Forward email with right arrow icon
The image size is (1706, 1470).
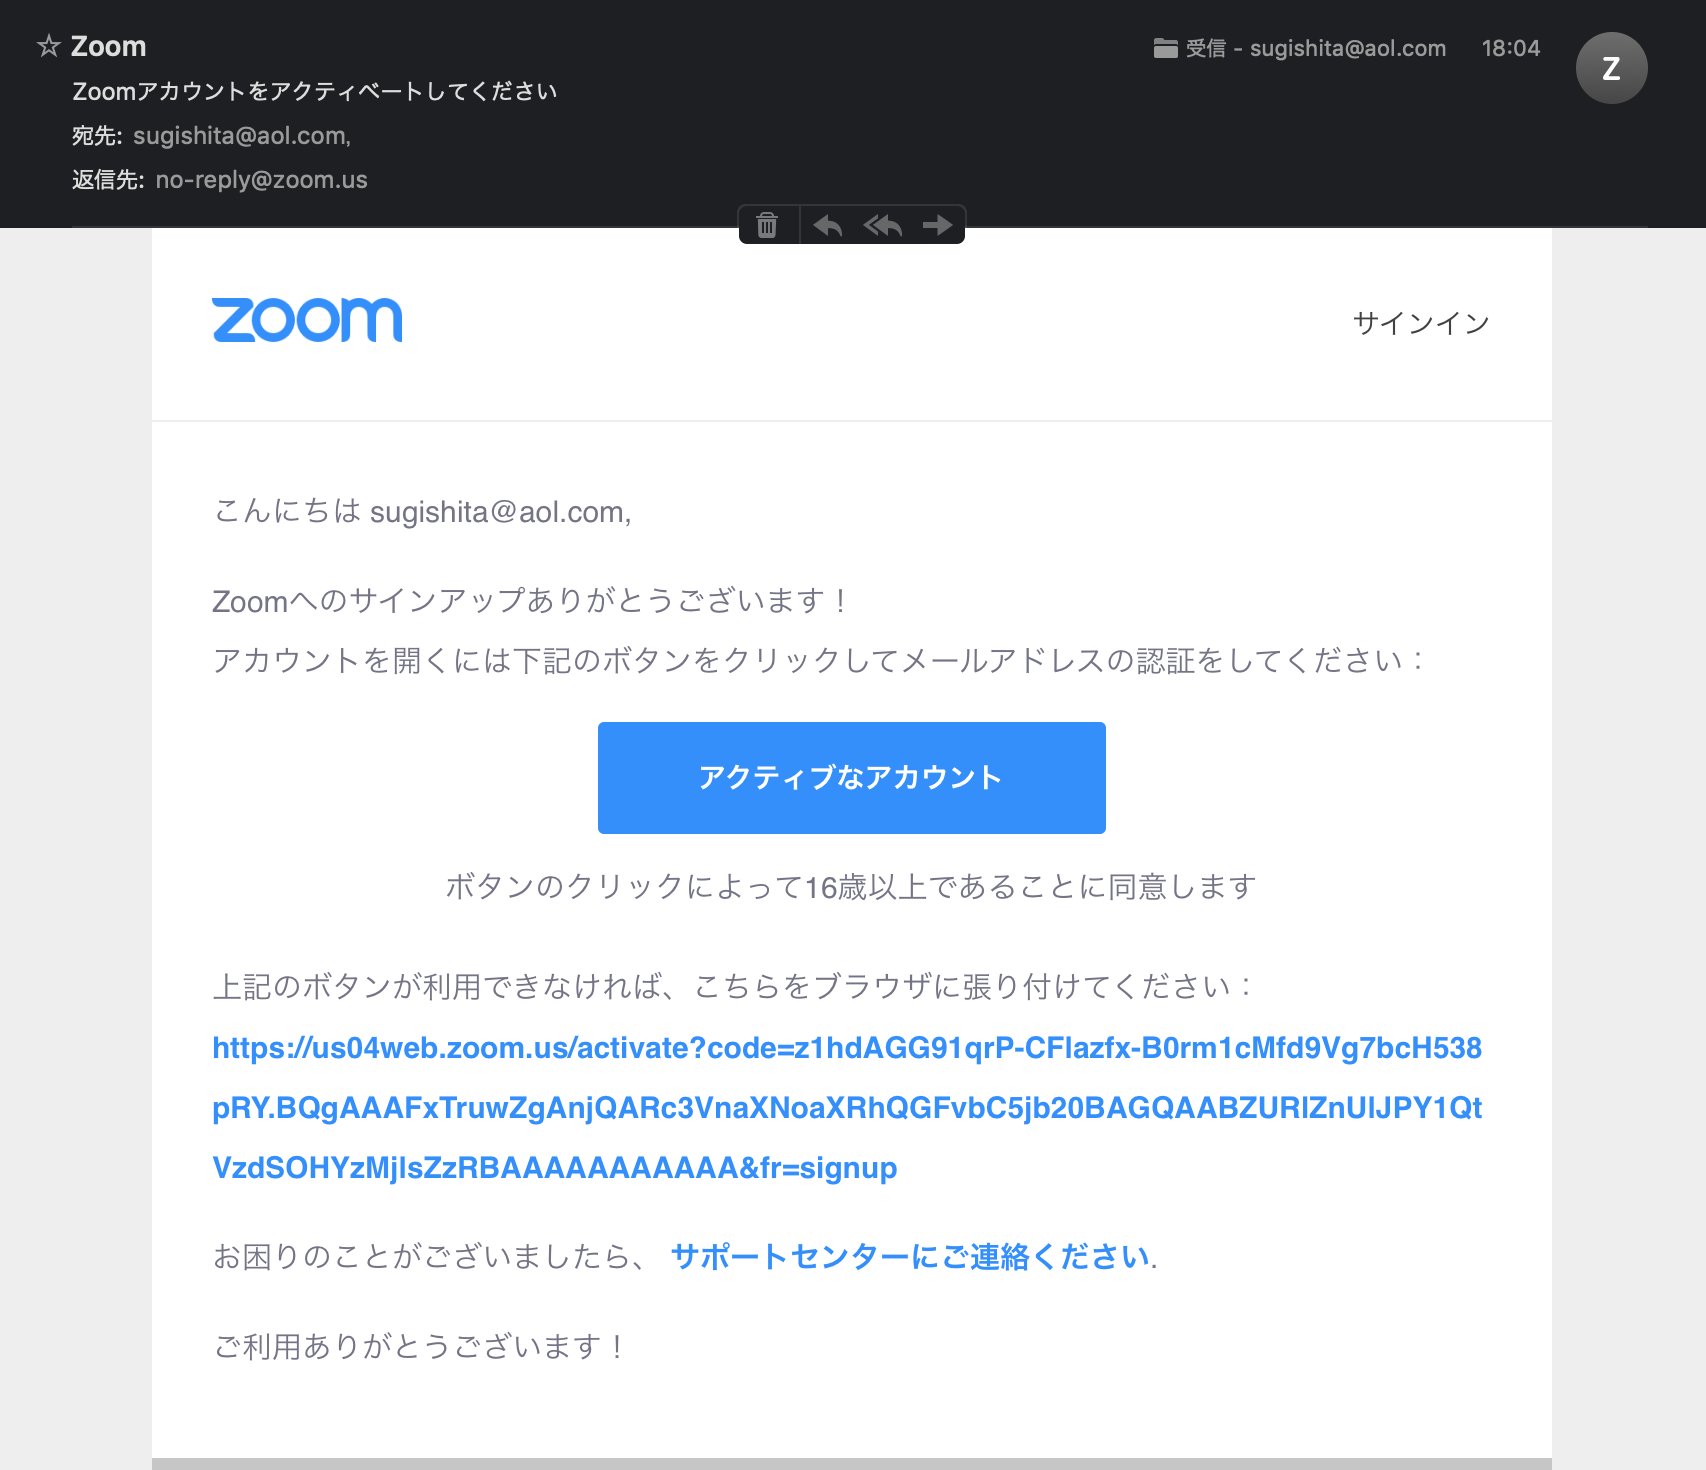(937, 225)
